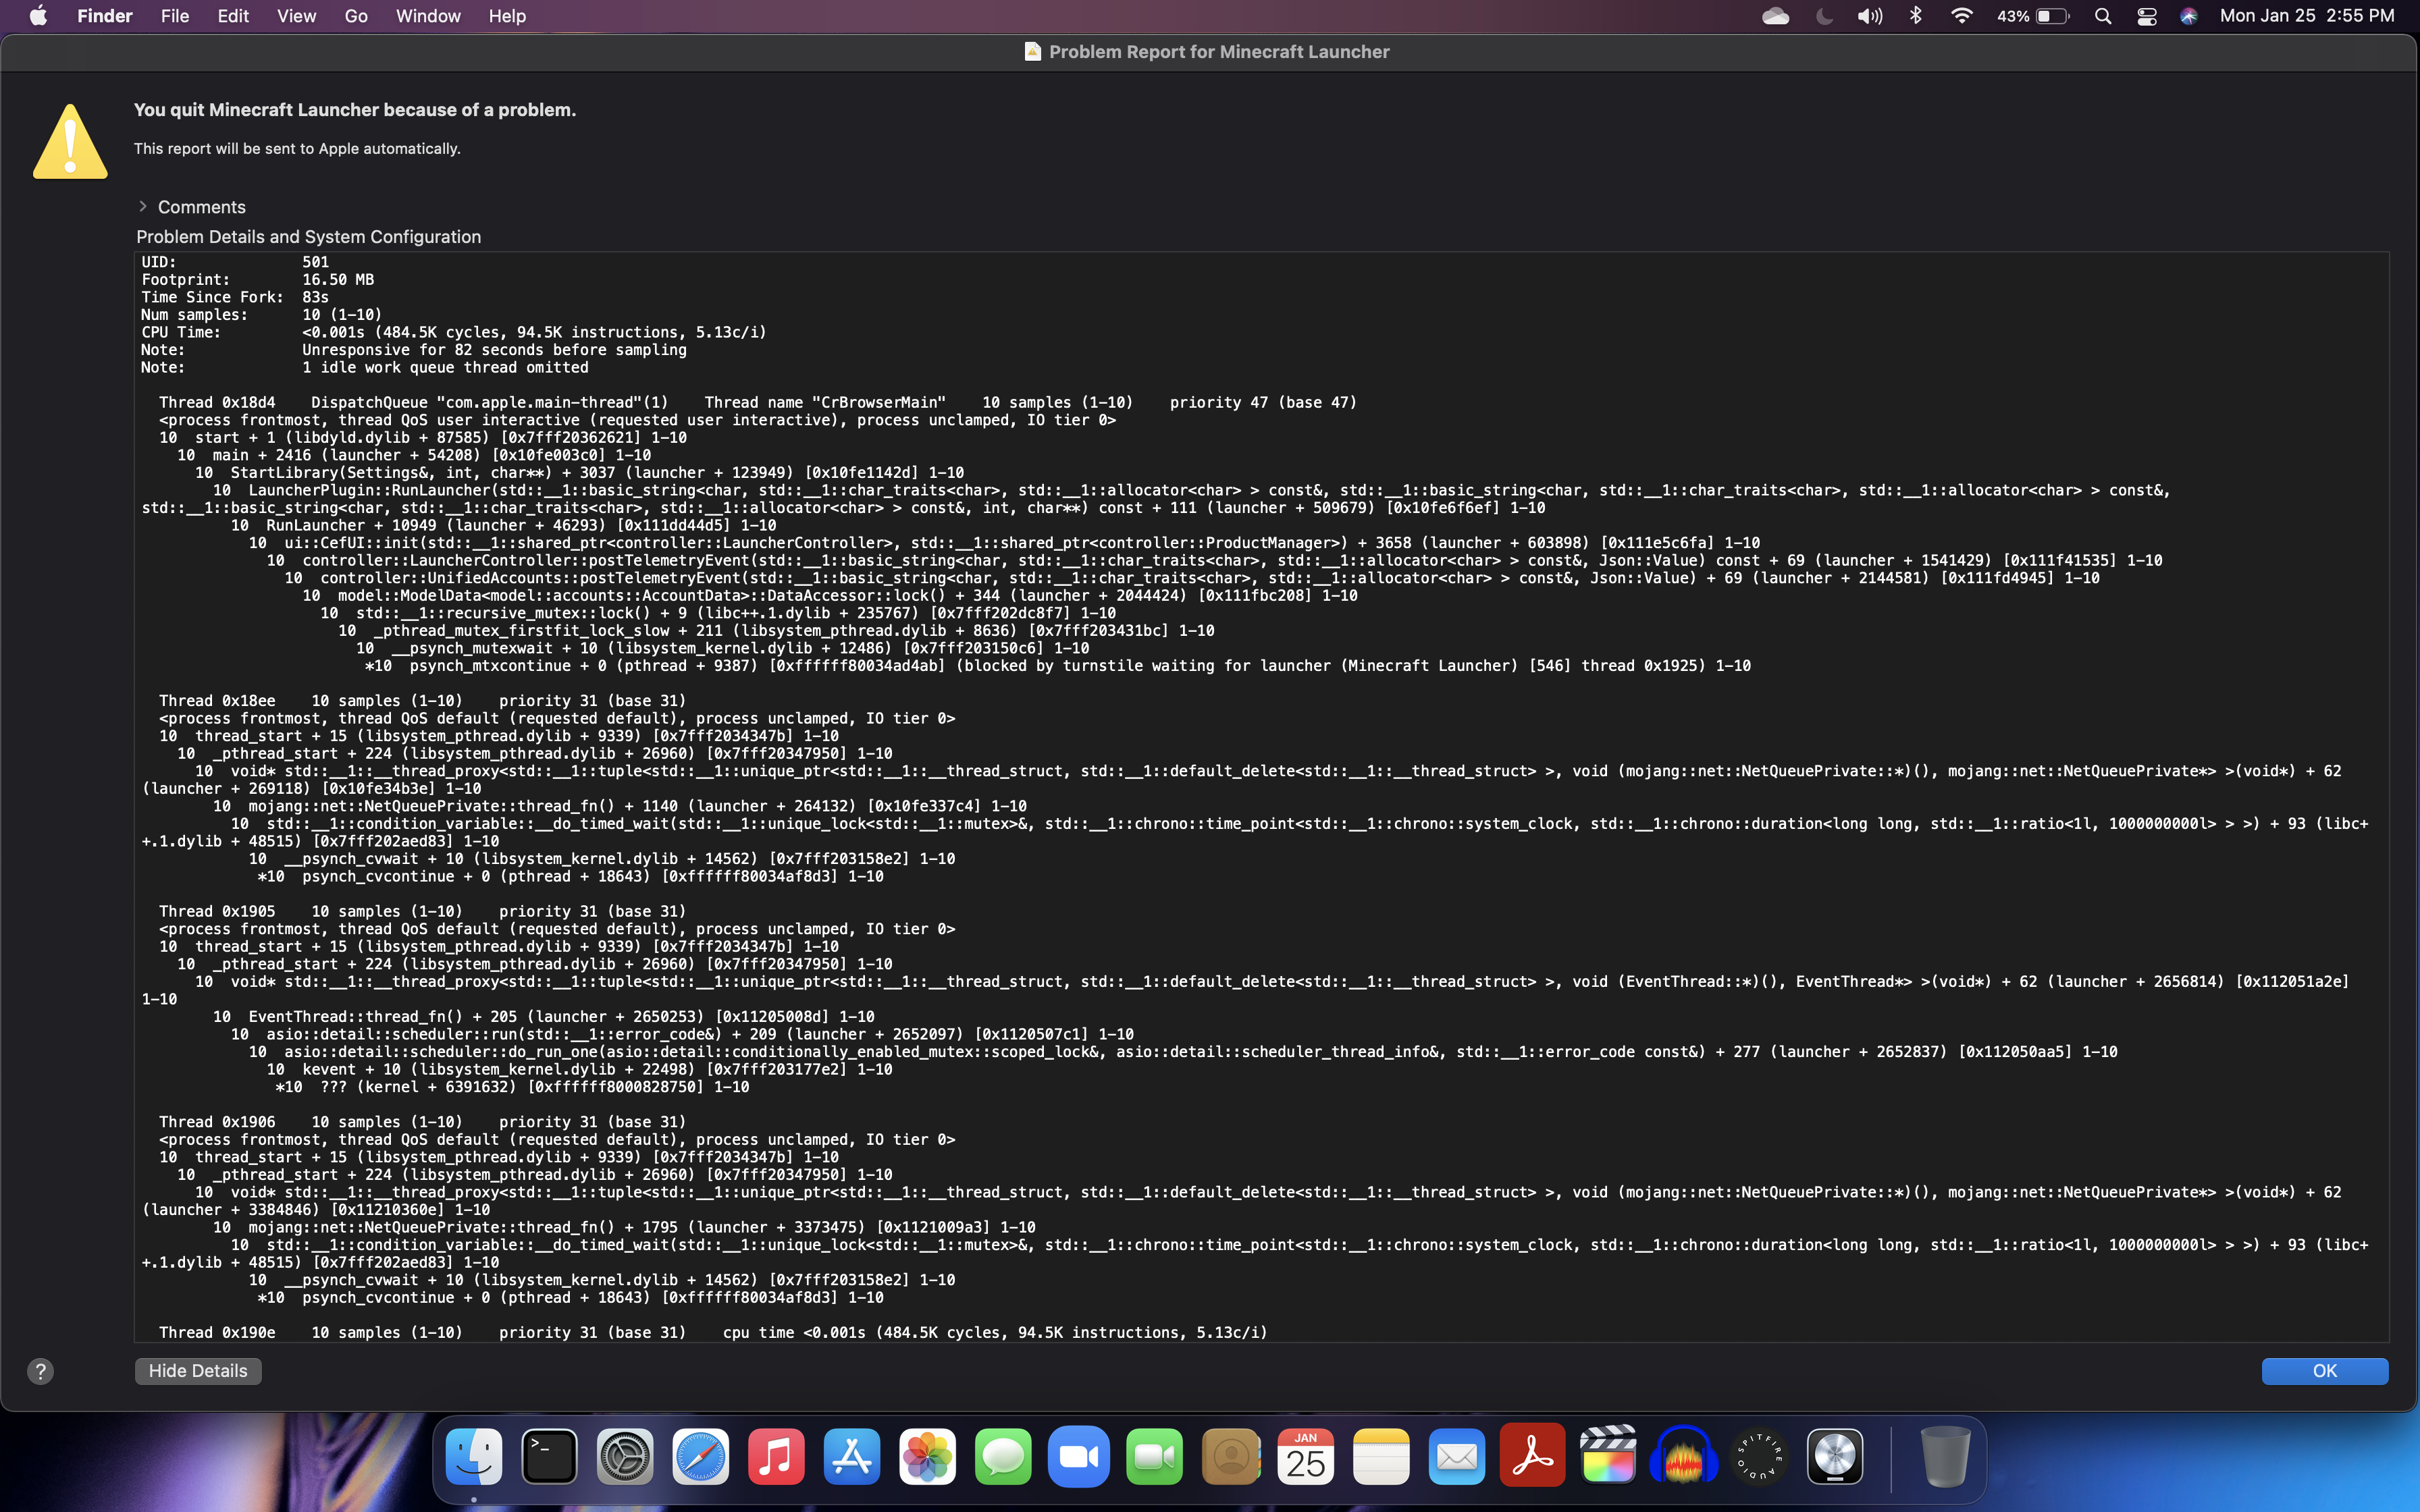Open Spitfire Audio app in dock

pos(1759,1457)
